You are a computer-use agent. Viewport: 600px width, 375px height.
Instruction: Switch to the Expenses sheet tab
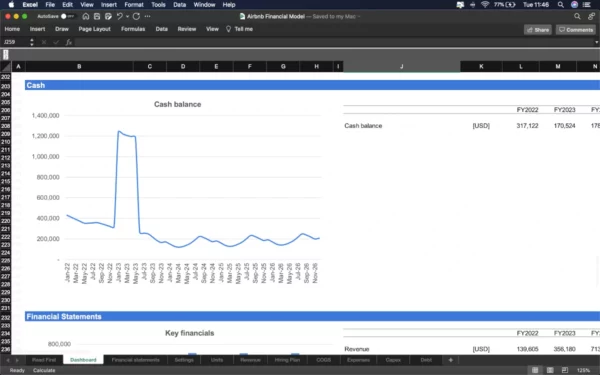click(x=358, y=360)
